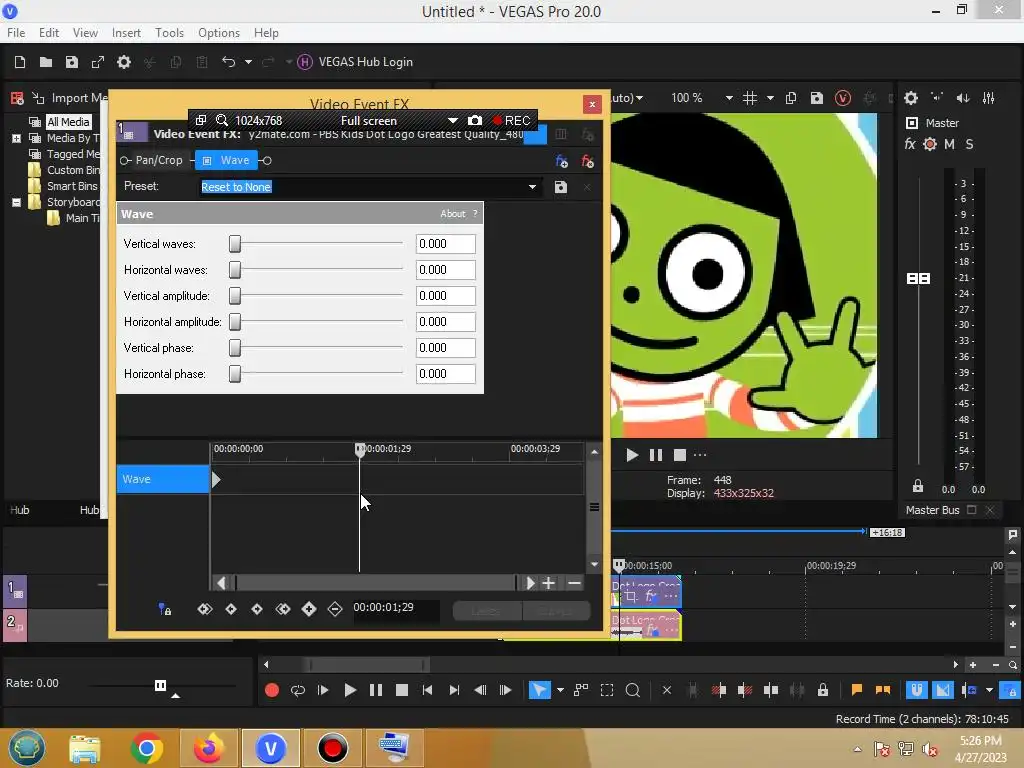Expand the Media By Type tree node
The image size is (1024, 768).
[16, 138]
